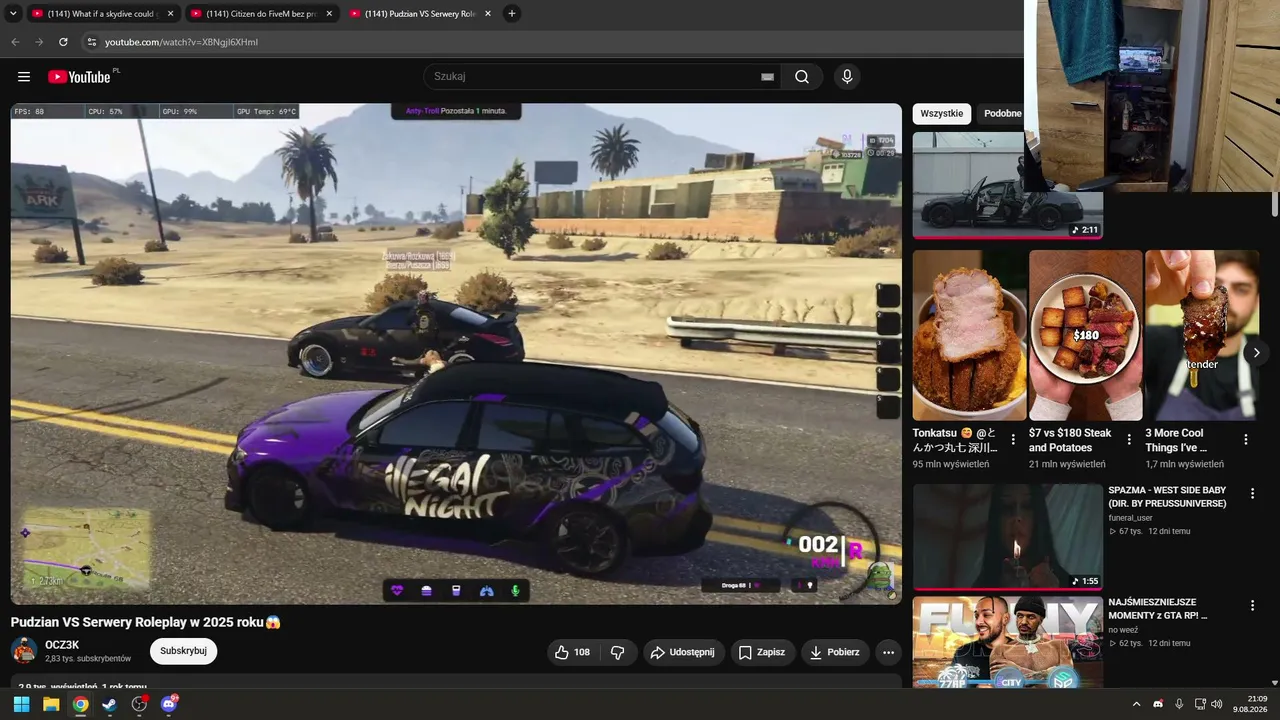The image size is (1280, 720).
Task: Close the 'Citizen do FiveM' tab
Action: [329, 14]
